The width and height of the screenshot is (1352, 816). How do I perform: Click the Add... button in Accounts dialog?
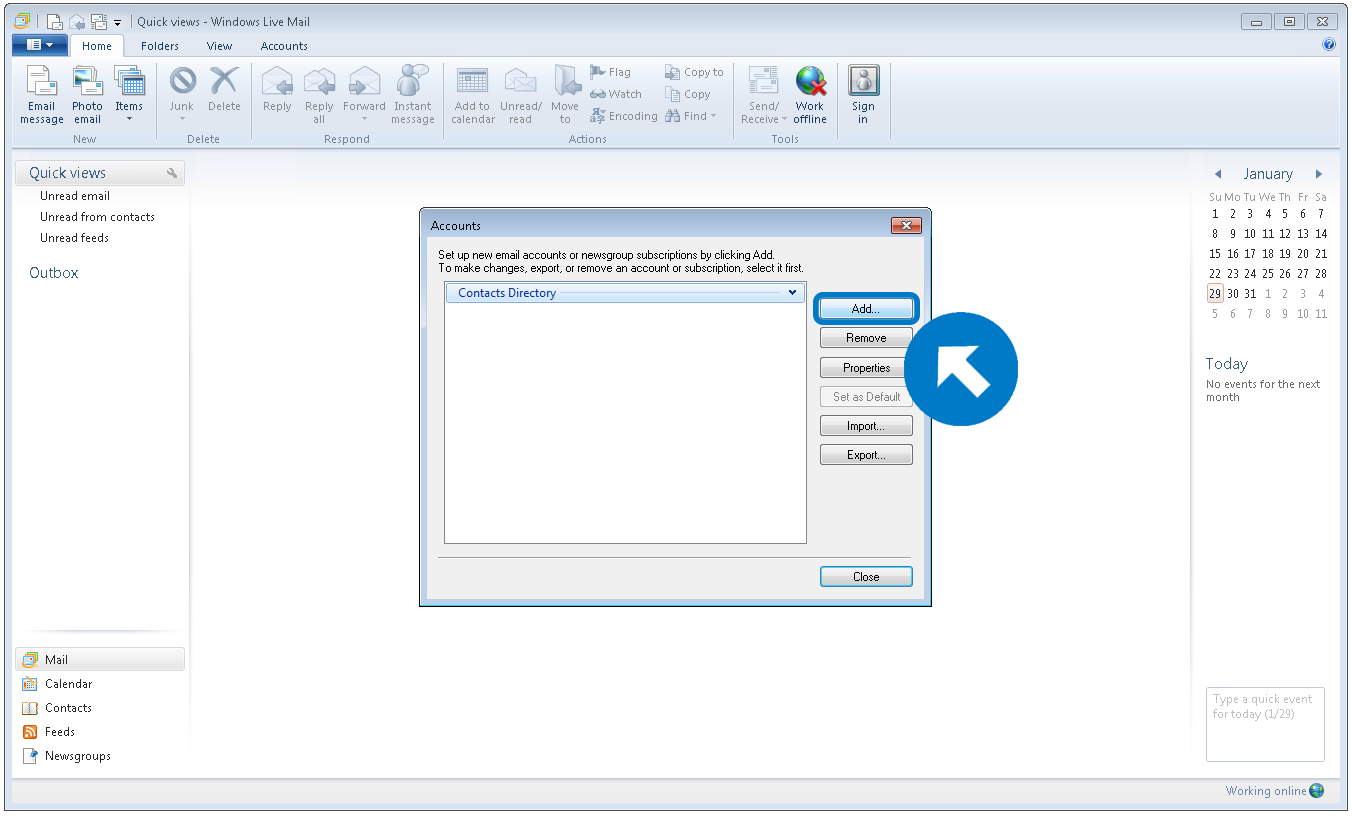[x=866, y=309]
